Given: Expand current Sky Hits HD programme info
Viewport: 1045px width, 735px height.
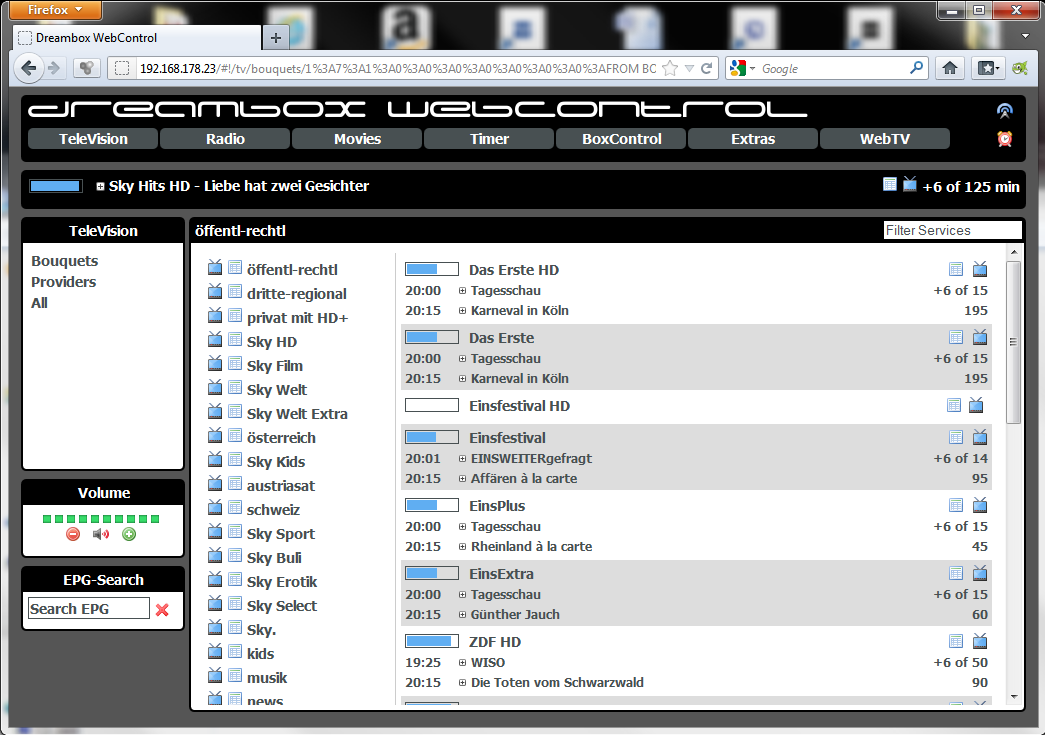Looking at the screenshot, I should [101, 187].
